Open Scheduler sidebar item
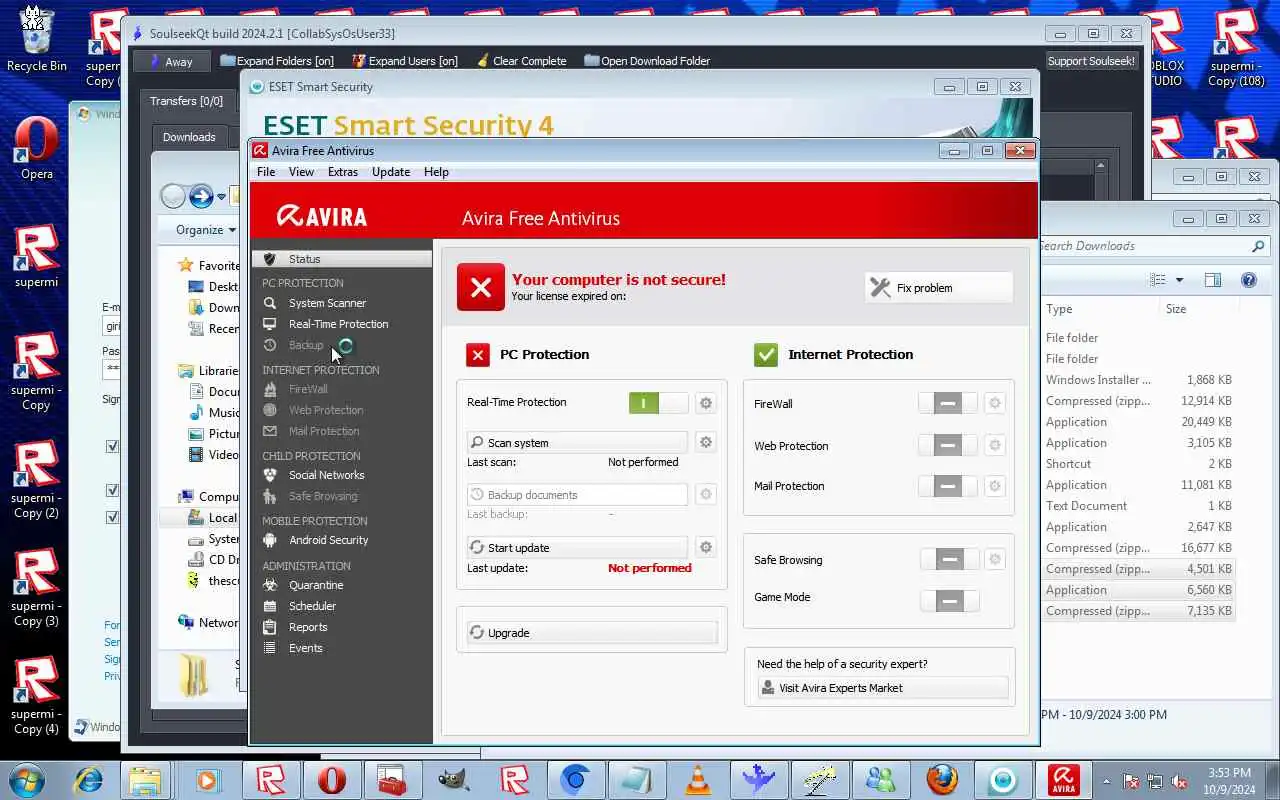 [312, 606]
